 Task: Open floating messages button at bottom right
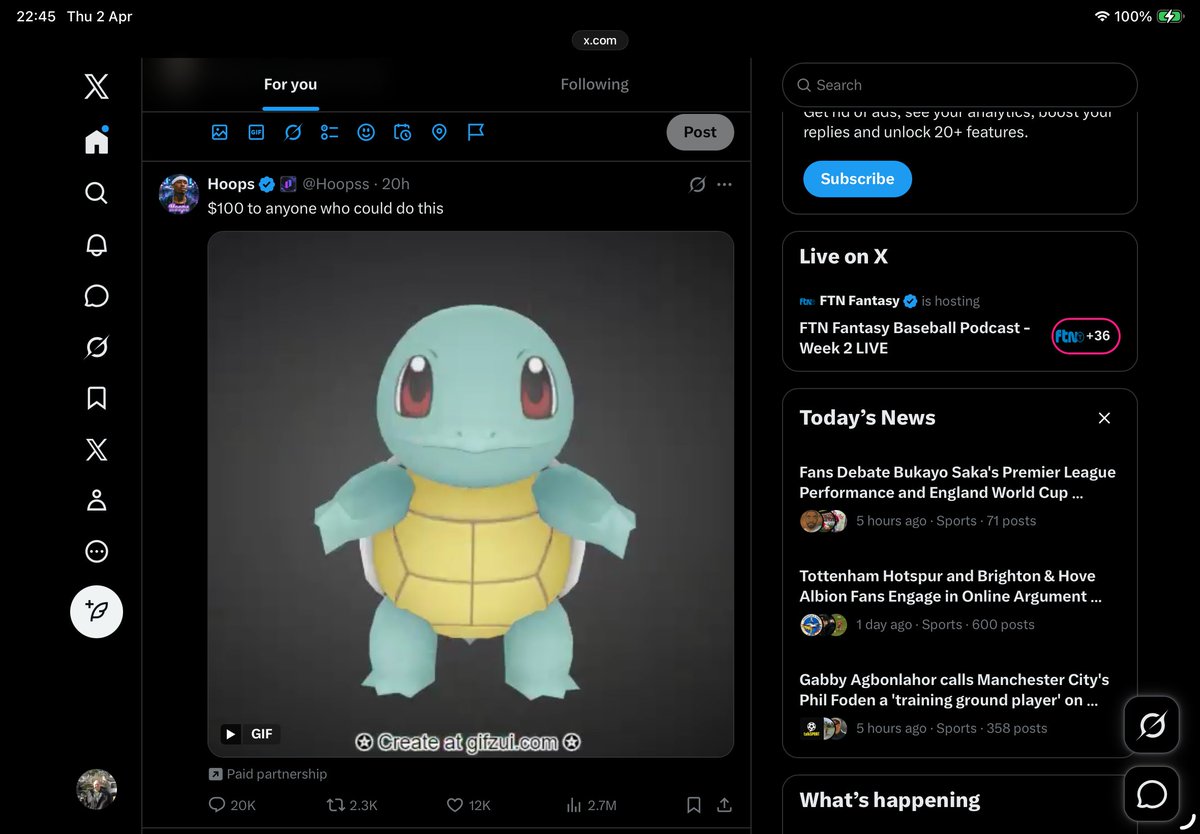(1152, 795)
